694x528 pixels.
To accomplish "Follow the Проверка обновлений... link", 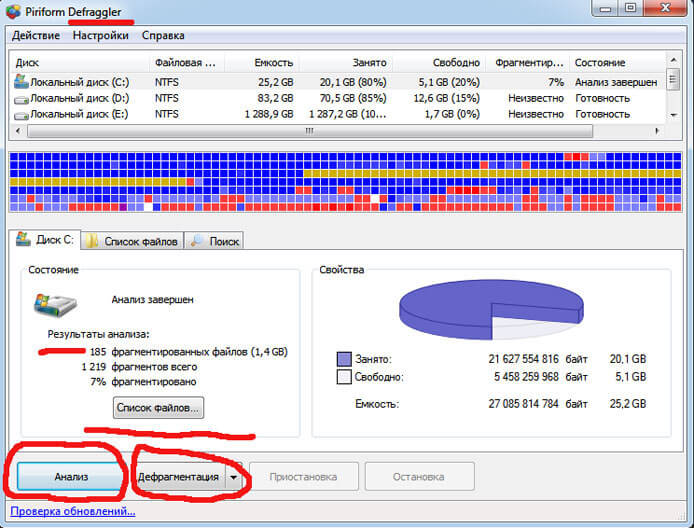I will click(x=73, y=511).
